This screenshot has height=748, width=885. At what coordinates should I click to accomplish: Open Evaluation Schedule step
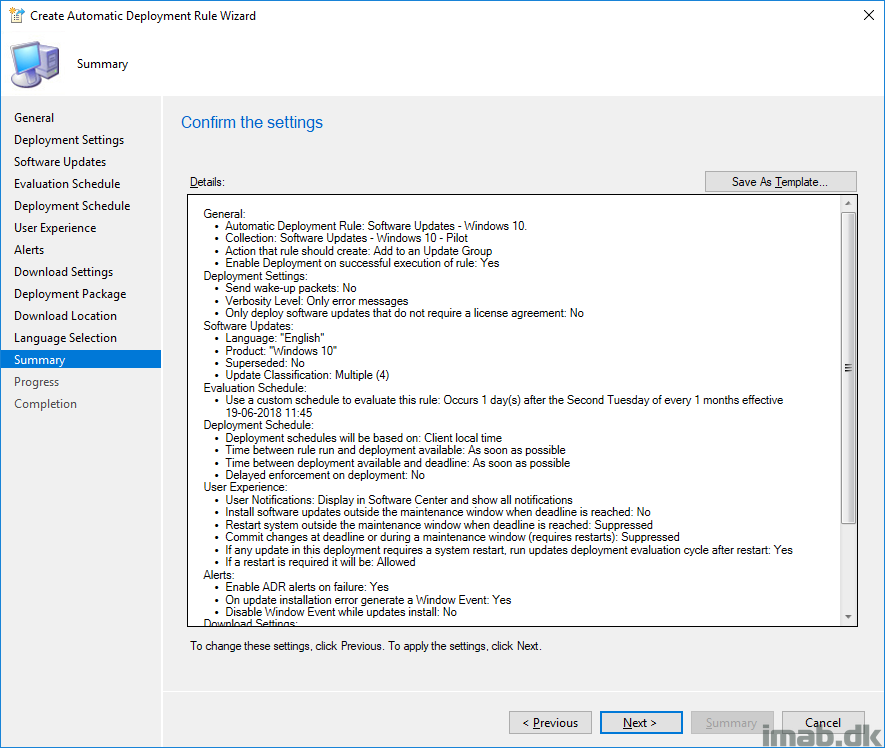click(x=67, y=184)
